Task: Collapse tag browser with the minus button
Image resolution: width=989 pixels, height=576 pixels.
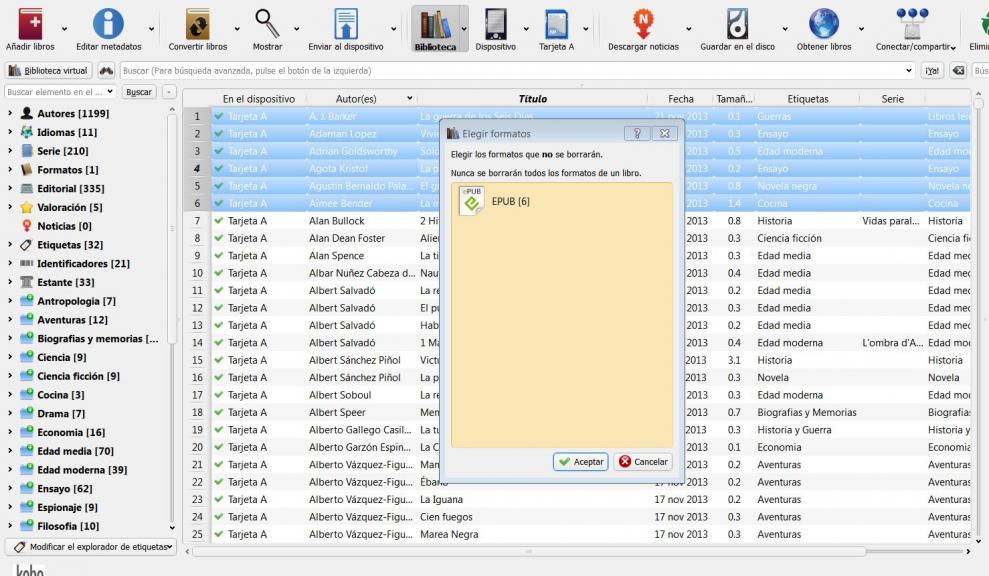Action: 168,92
